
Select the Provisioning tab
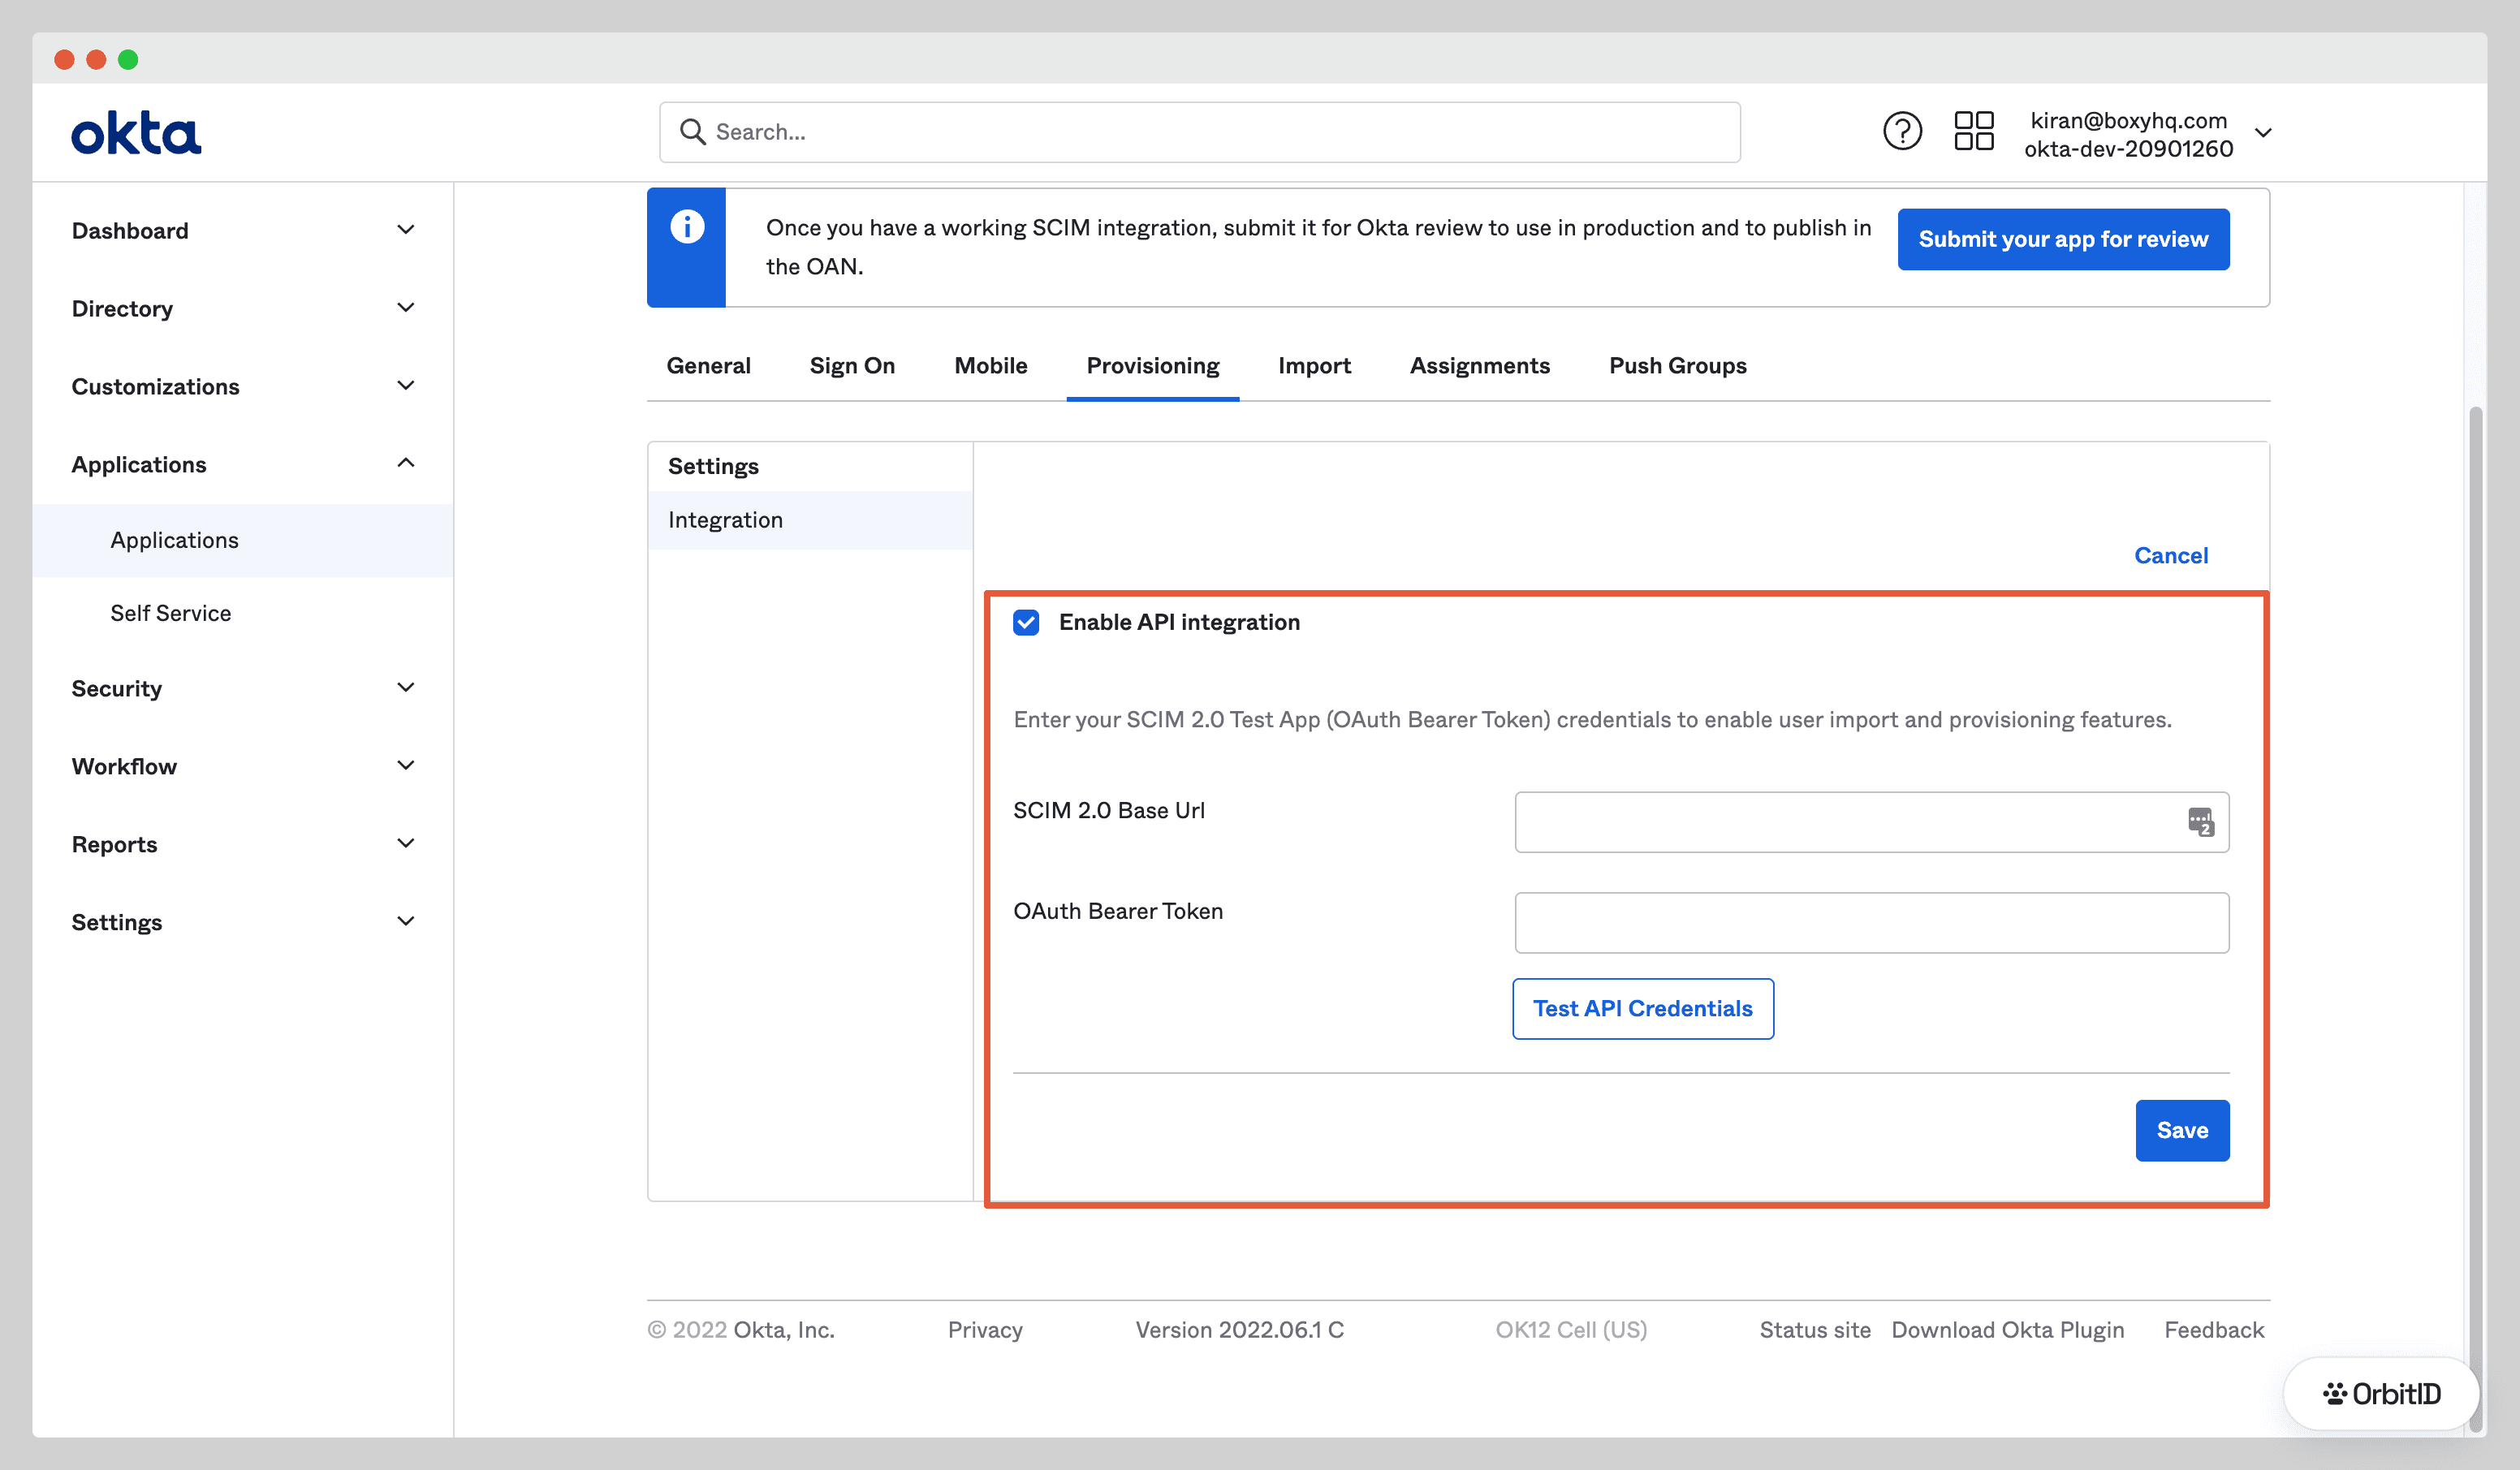1153,366
